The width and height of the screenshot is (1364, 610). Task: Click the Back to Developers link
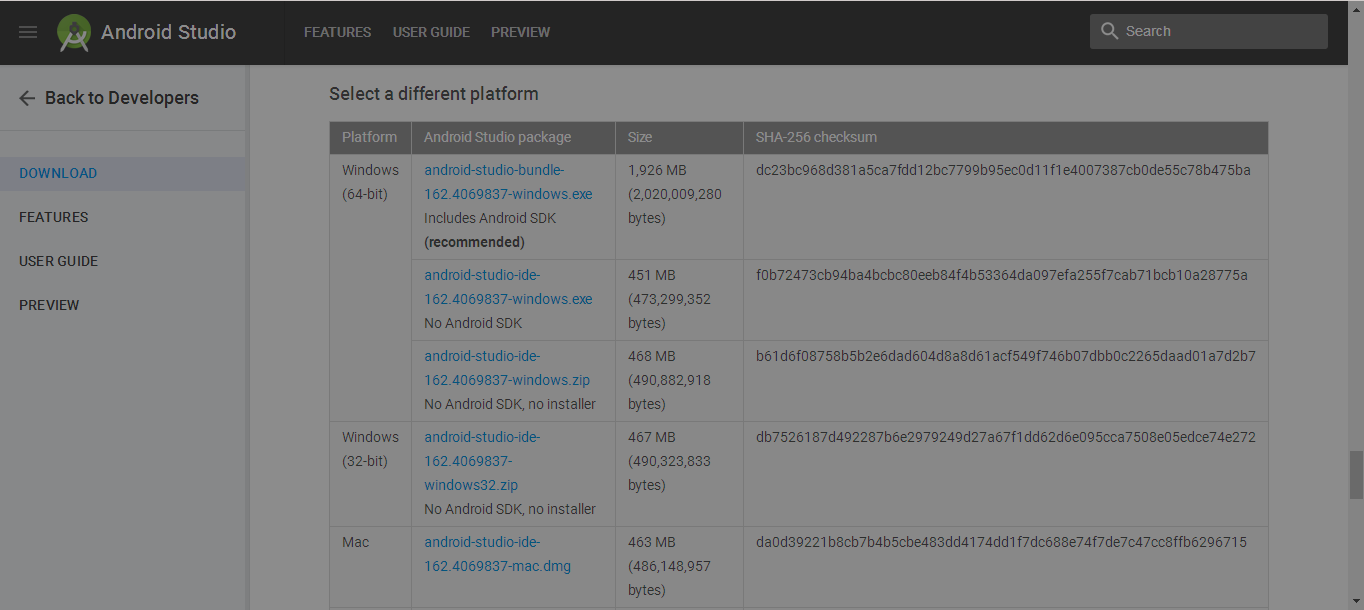(122, 98)
